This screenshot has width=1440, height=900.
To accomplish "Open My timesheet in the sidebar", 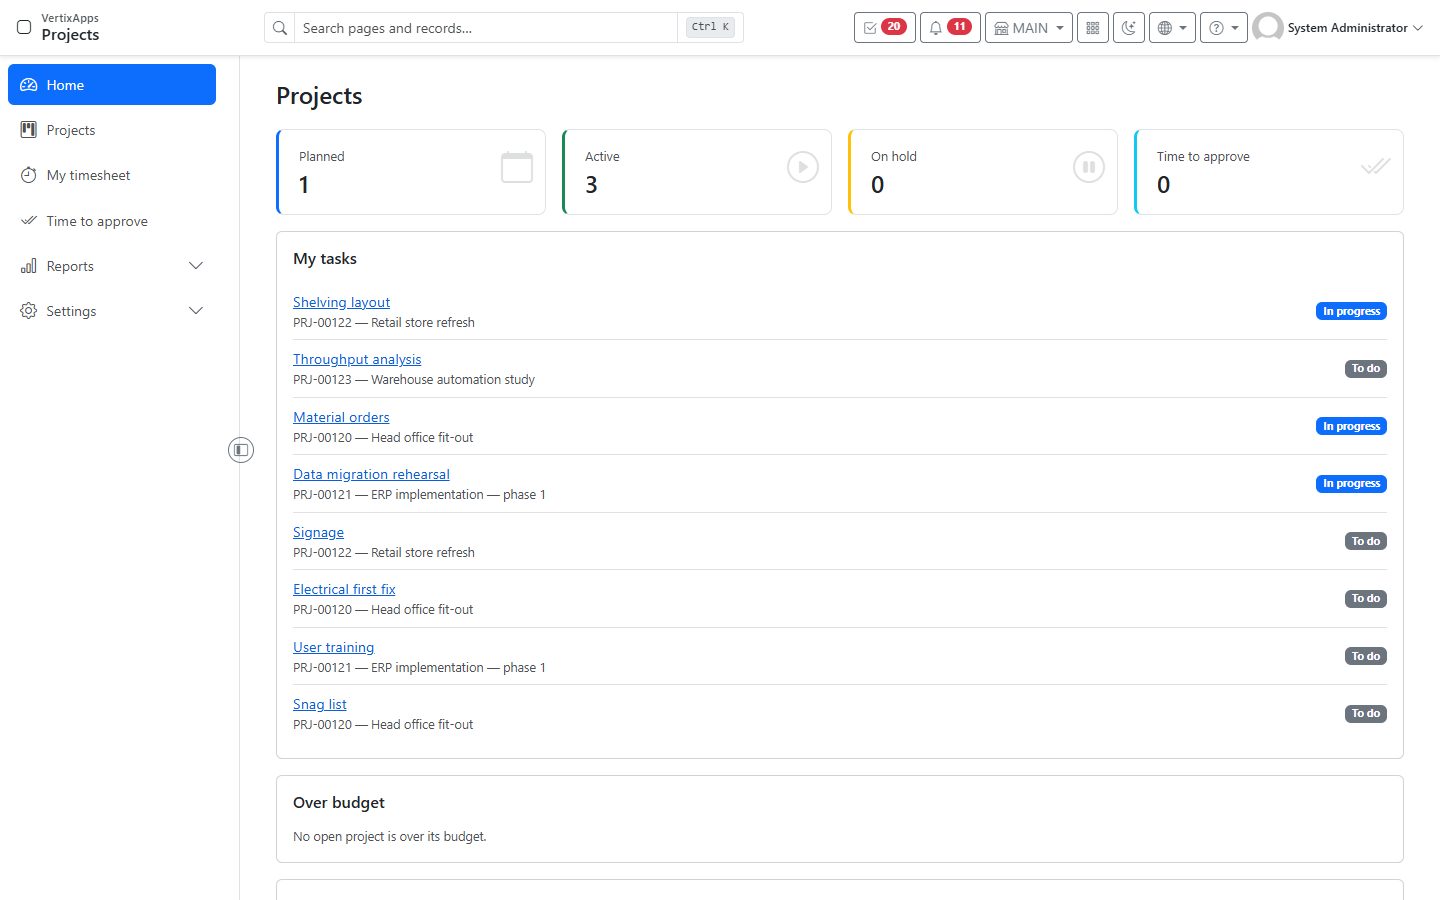I will 112,175.
